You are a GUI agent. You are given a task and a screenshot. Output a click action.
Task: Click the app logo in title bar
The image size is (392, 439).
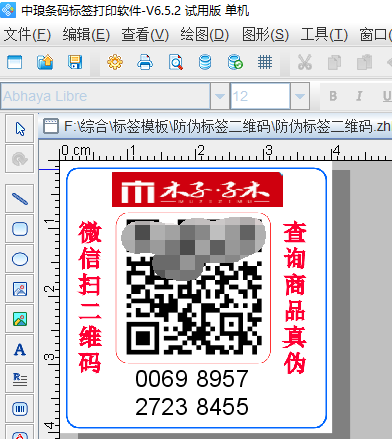[7, 9]
